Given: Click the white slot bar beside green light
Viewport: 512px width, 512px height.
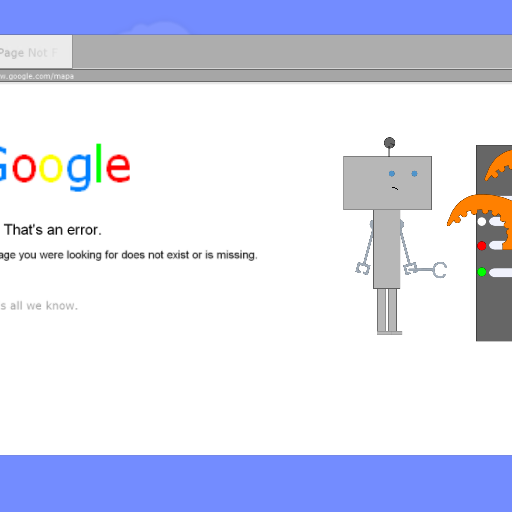Looking at the screenshot, I should [x=500, y=272].
